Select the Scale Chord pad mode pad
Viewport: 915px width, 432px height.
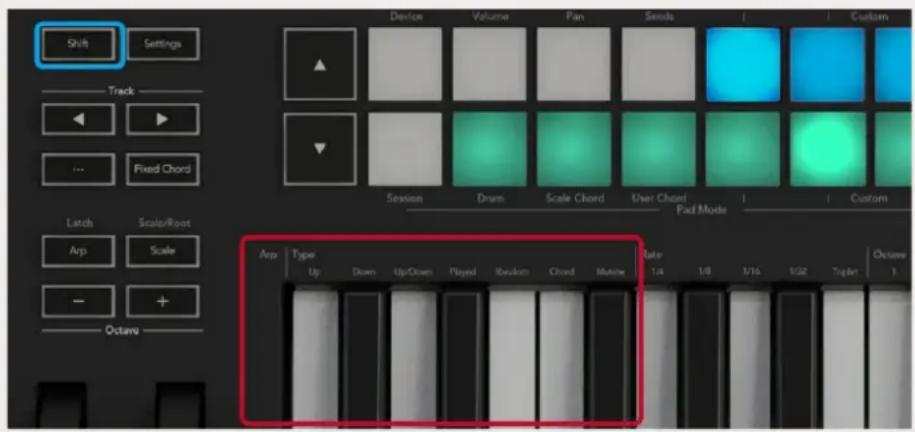[574, 149]
